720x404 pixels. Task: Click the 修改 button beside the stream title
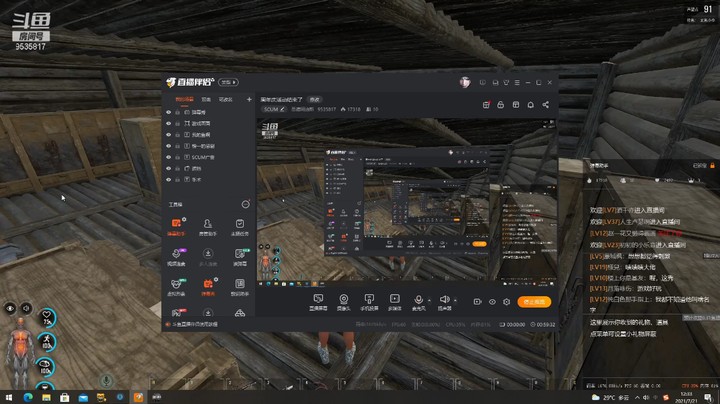click(x=315, y=99)
